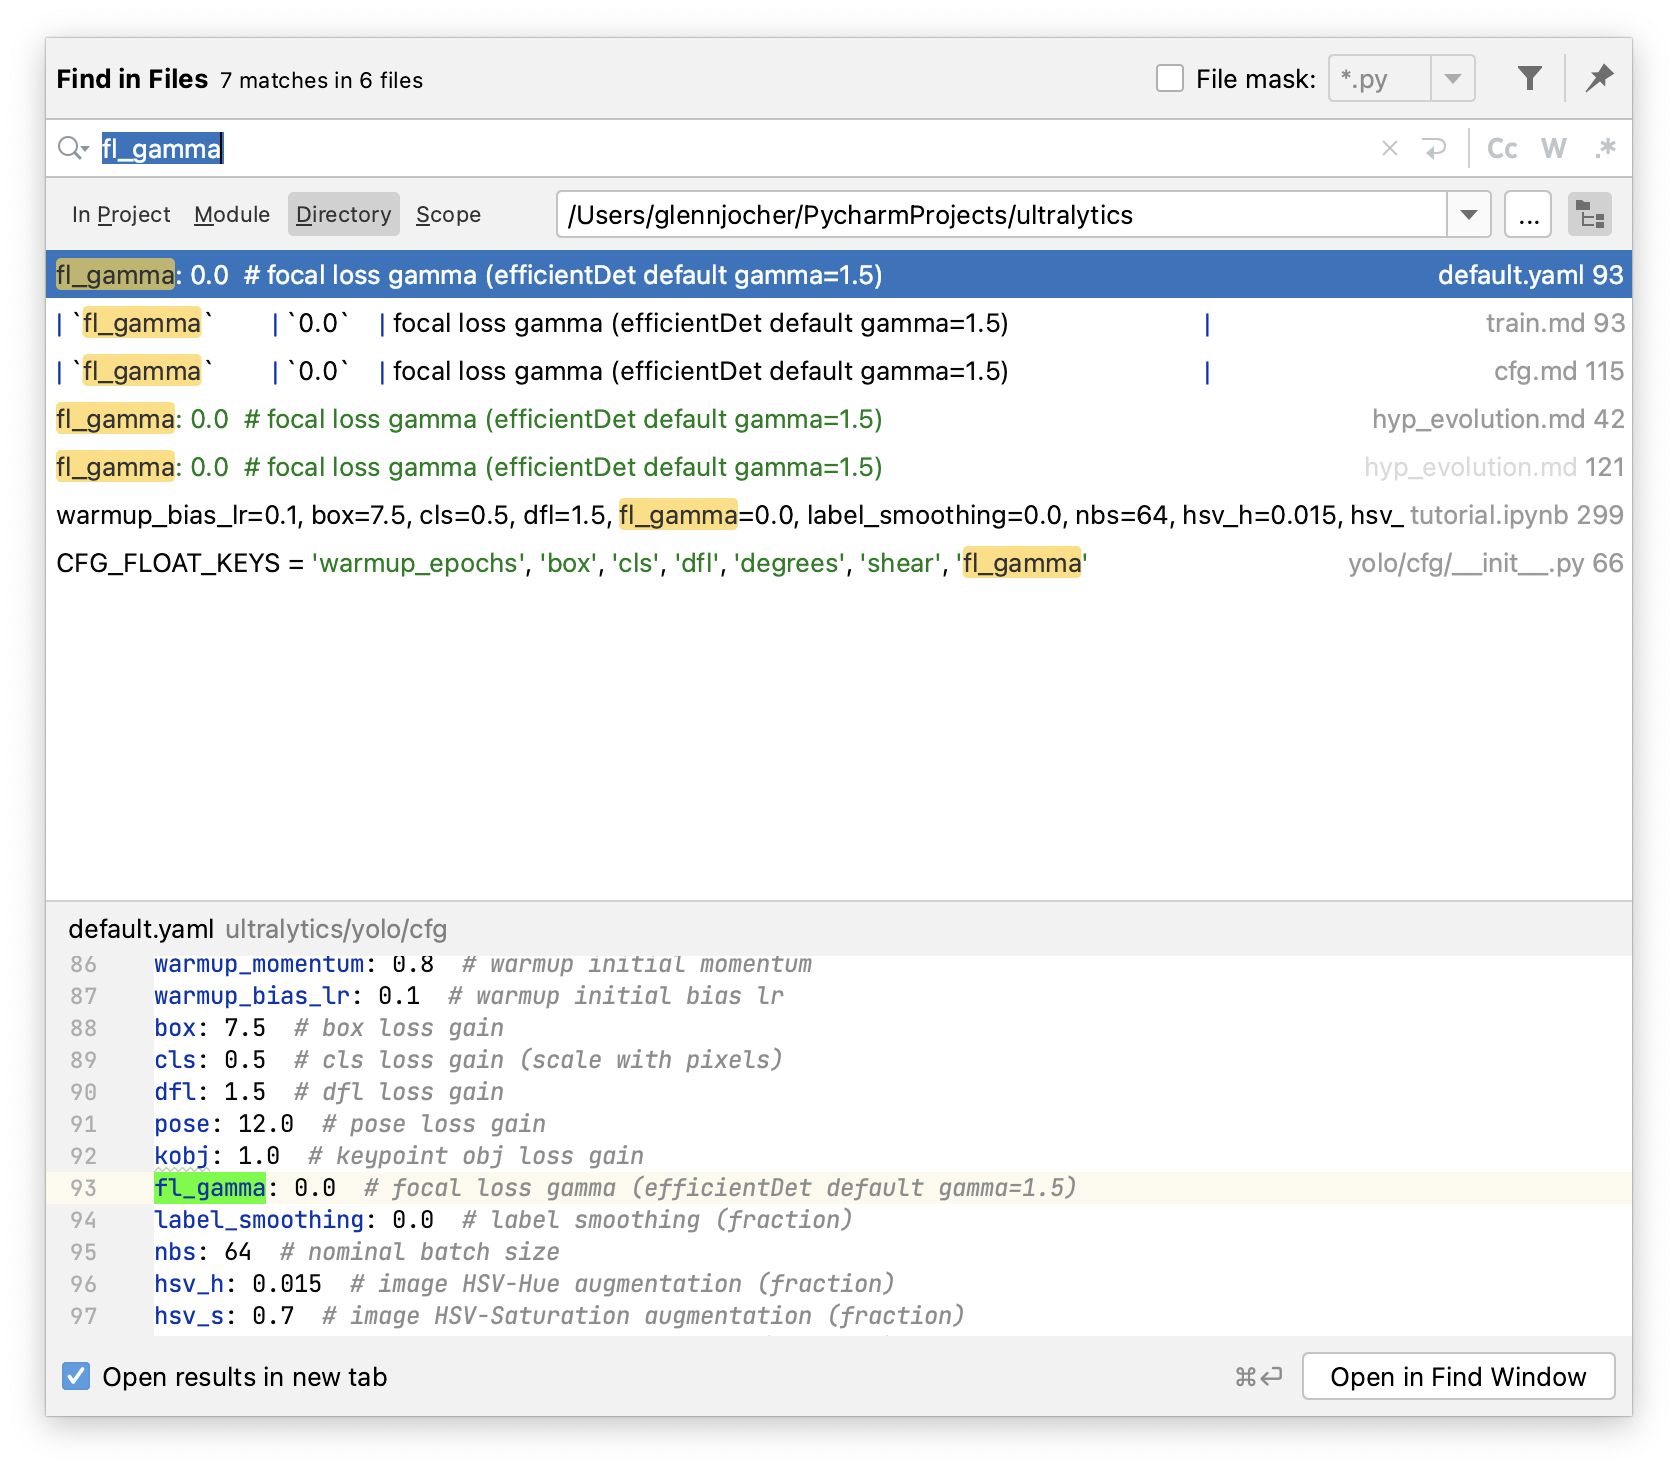Viewport: 1678px width, 1470px height.
Task: Open search history via the magnifier dropdown
Action: 72,148
